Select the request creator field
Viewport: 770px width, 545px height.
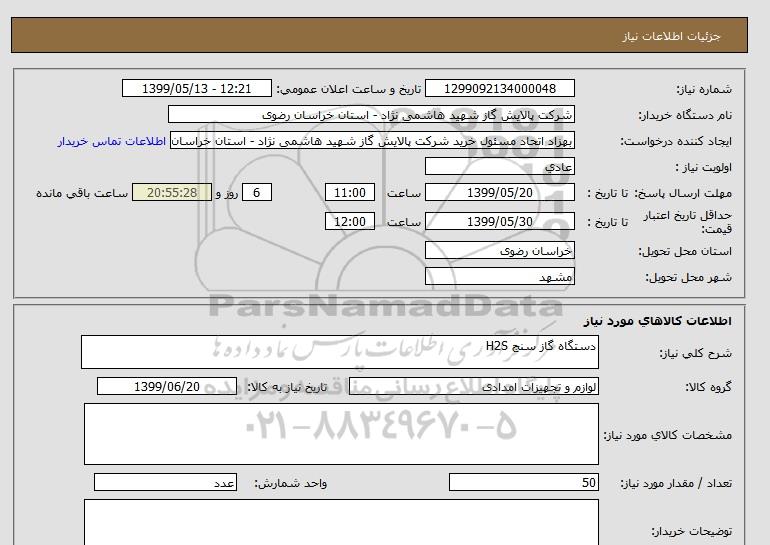pyautogui.click(x=372, y=140)
